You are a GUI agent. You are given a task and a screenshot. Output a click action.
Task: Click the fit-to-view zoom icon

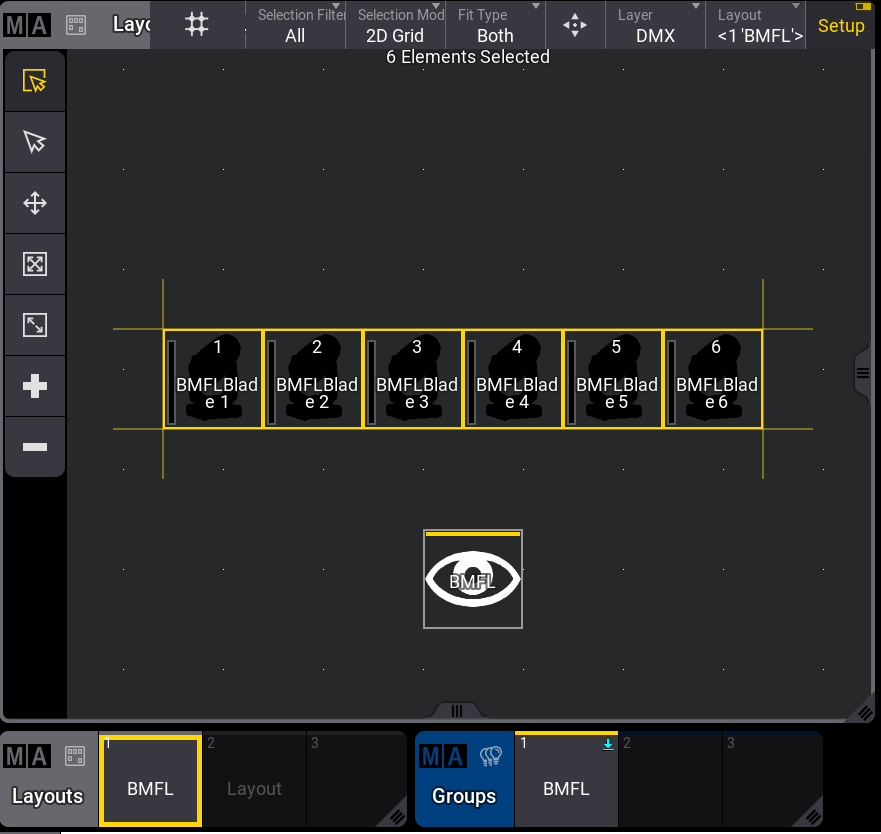[x=35, y=264]
